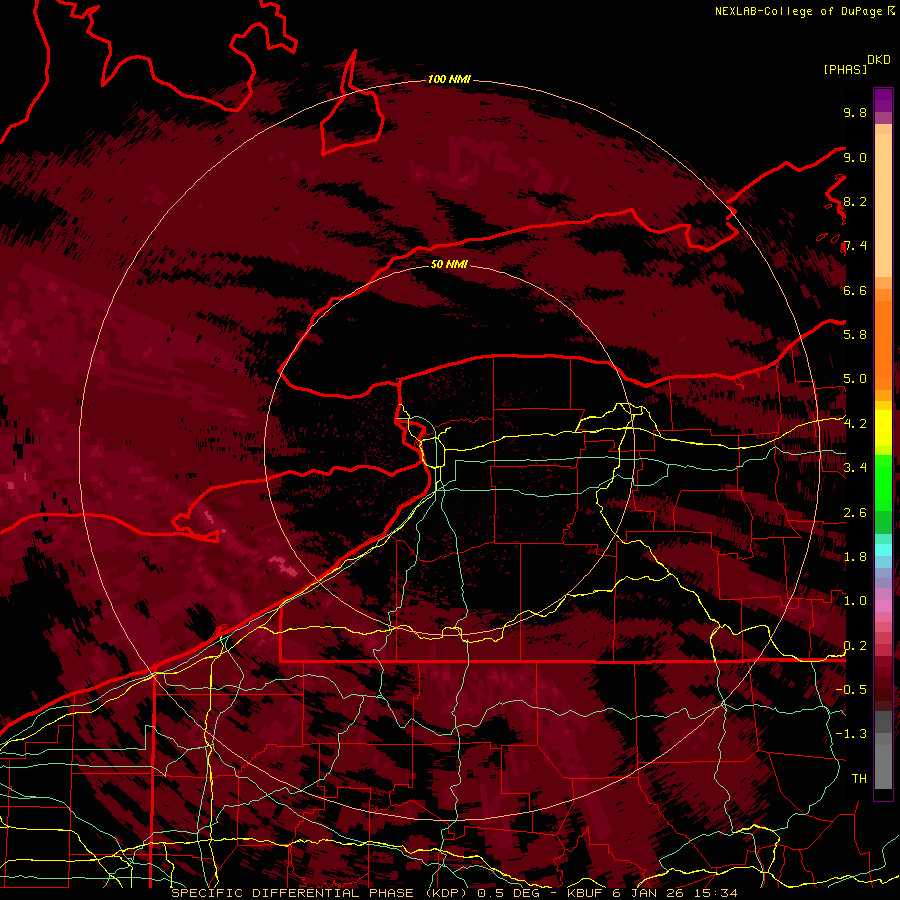Select the 2.6 legend value
The width and height of the screenshot is (900, 900).
coord(855,513)
